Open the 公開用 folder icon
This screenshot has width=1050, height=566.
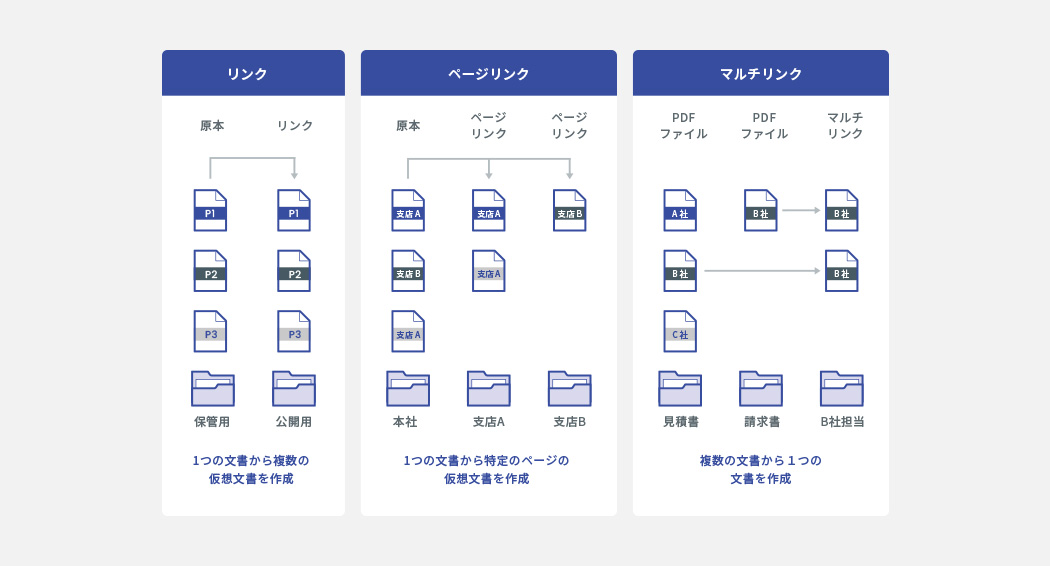294,388
